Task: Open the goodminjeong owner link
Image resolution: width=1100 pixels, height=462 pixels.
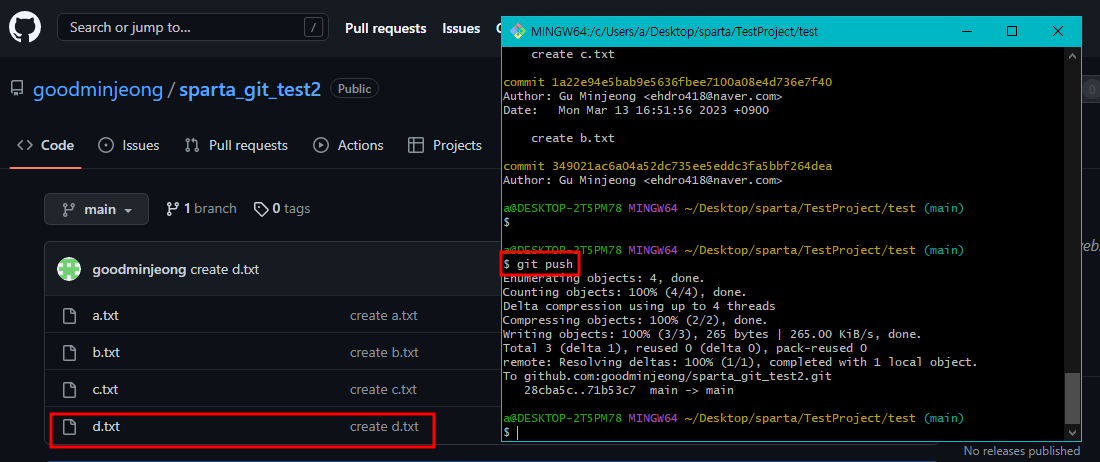Action: [98, 90]
